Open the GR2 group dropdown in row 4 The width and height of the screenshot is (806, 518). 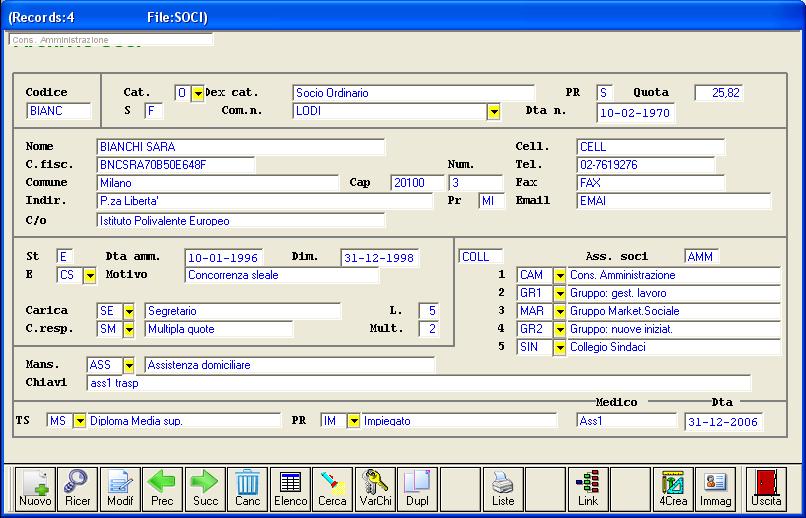pos(559,329)
